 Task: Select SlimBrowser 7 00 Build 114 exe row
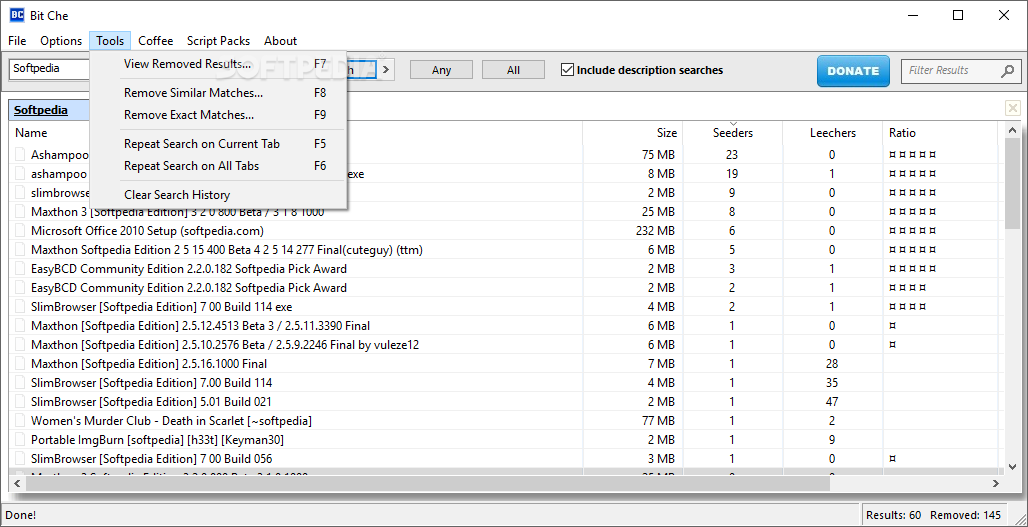tap(161, 307)
